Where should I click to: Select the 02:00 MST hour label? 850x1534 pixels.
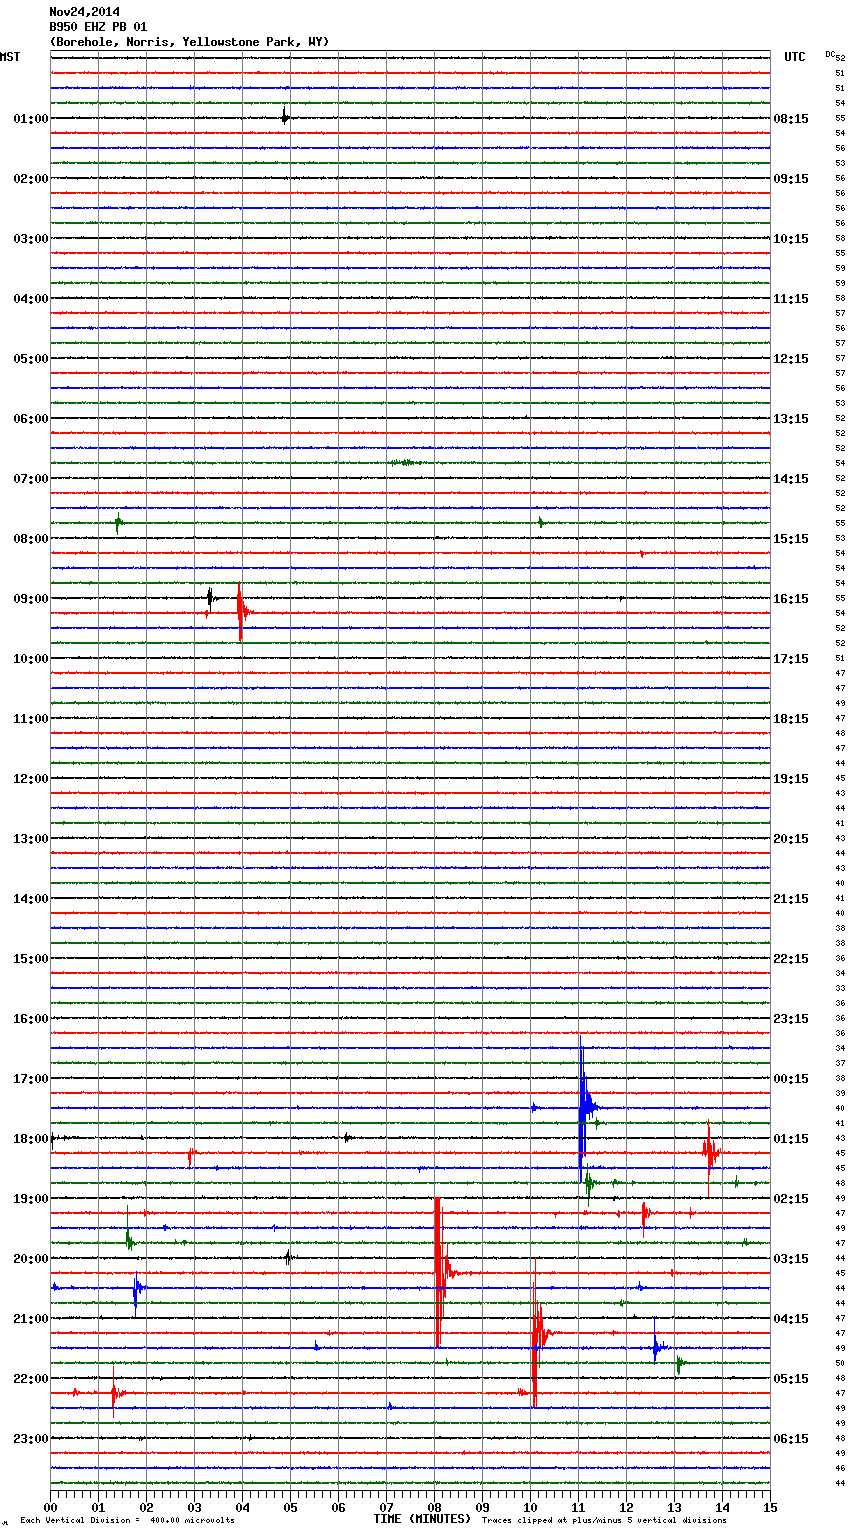[x=30, y=179]
